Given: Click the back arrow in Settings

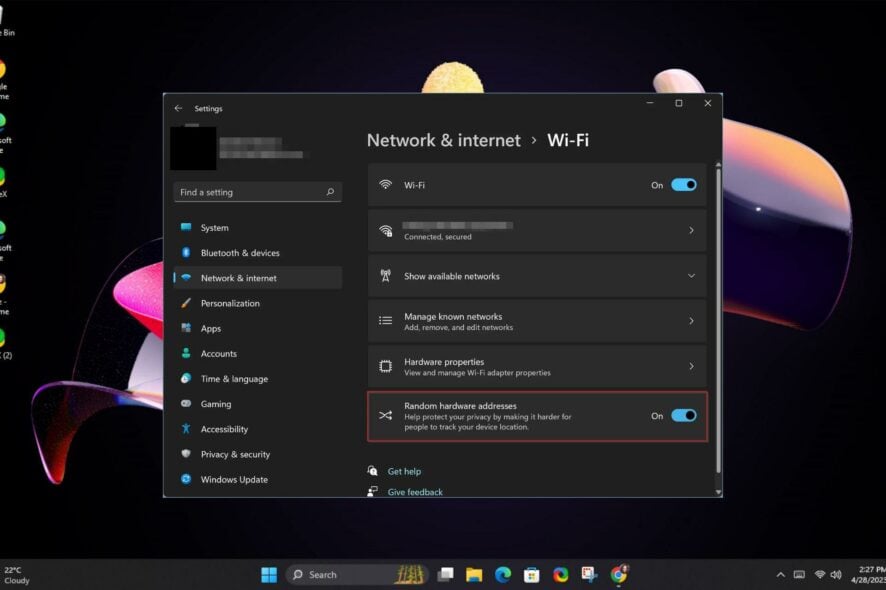Looking at the screenshot, I should (x=178, y=108).
